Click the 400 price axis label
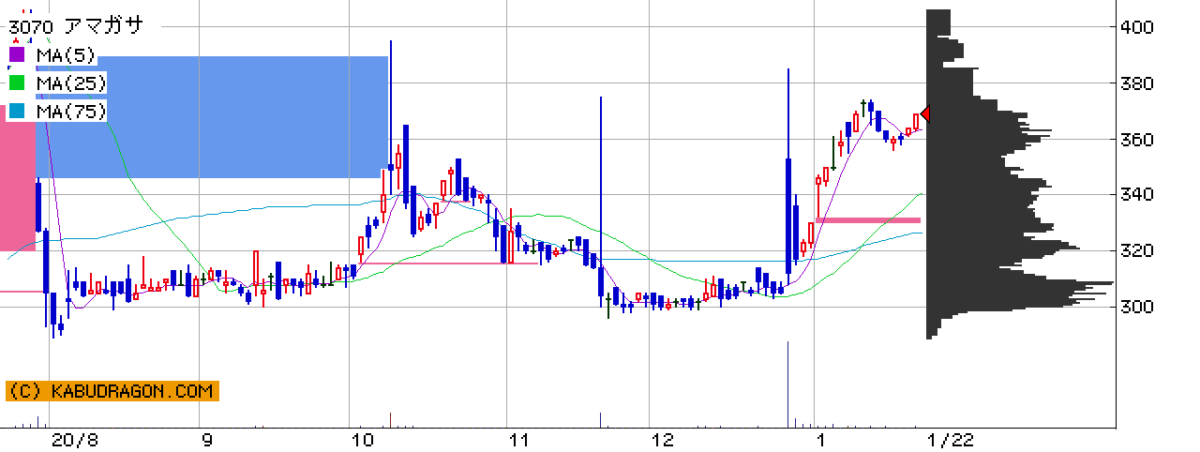Viewport: 1200px width, 452px height. (1138, 27)
